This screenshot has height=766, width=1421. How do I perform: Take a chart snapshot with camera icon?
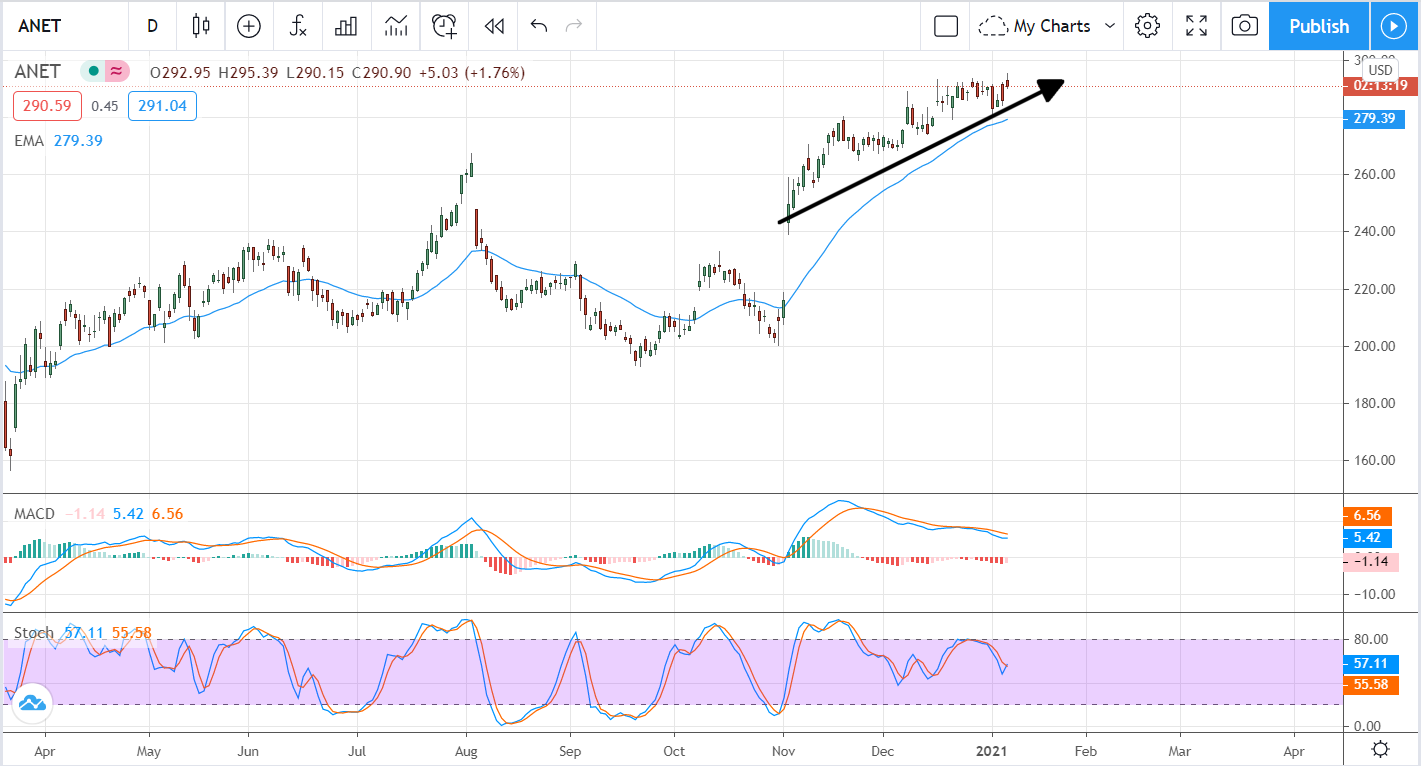coord(1245,26)
